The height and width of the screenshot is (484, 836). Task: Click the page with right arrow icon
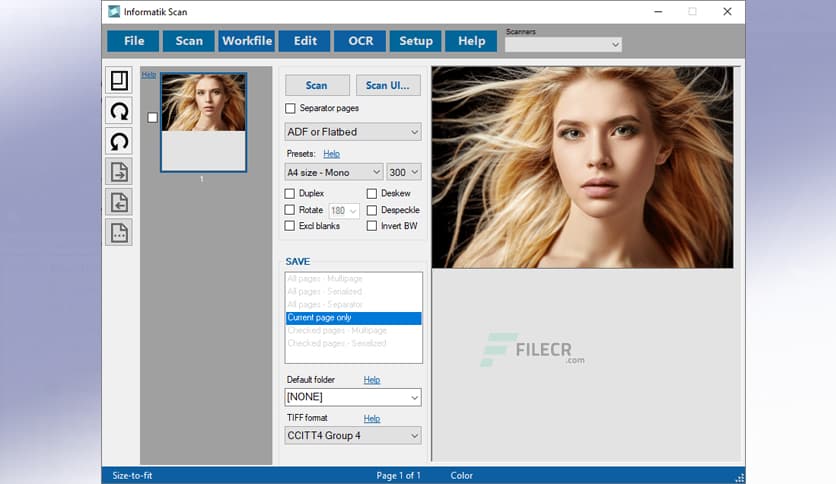tap(119, 171)
